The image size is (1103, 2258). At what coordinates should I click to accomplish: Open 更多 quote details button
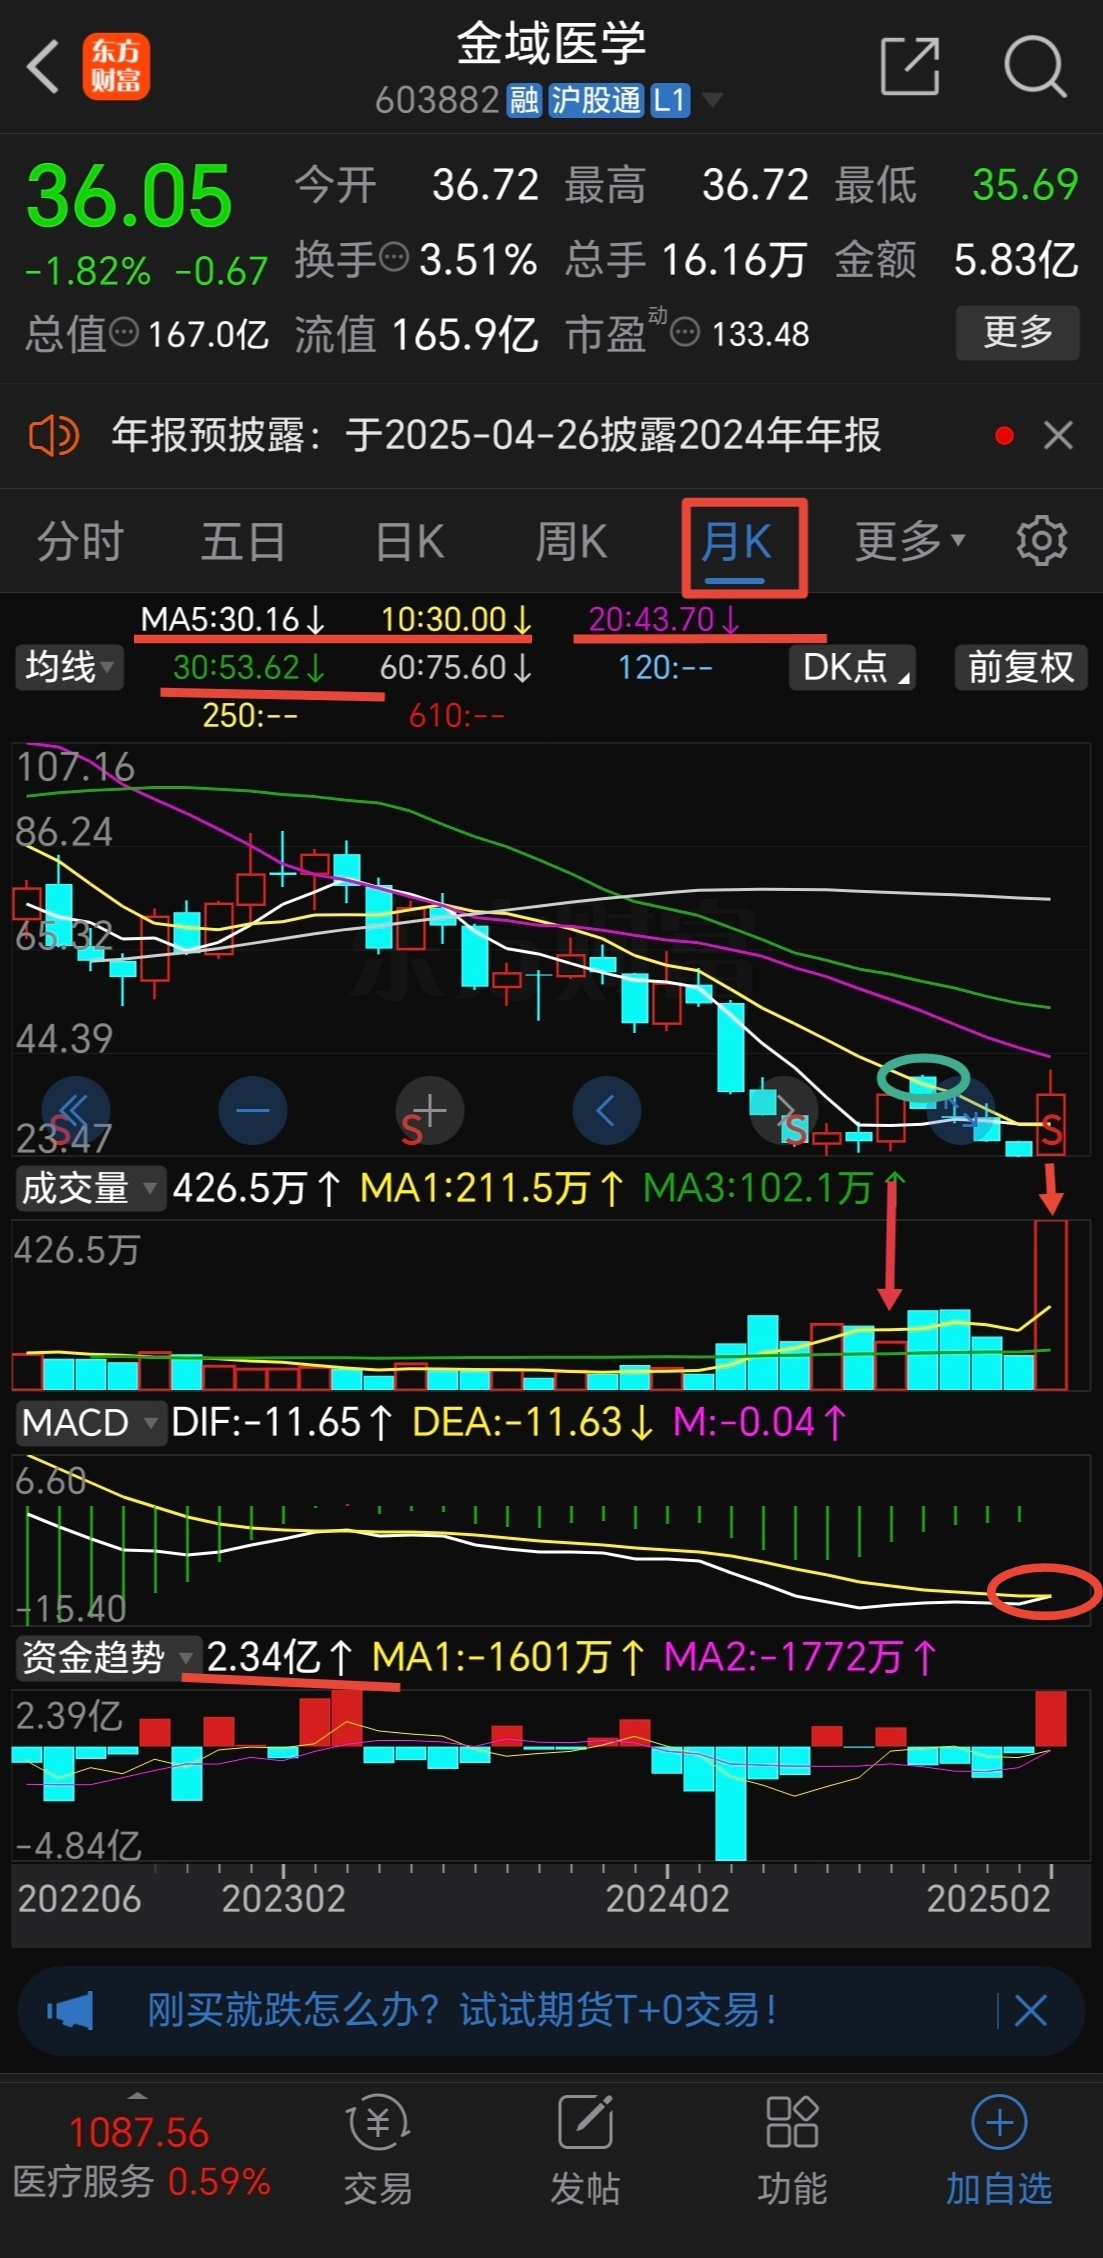(1018, 332)
